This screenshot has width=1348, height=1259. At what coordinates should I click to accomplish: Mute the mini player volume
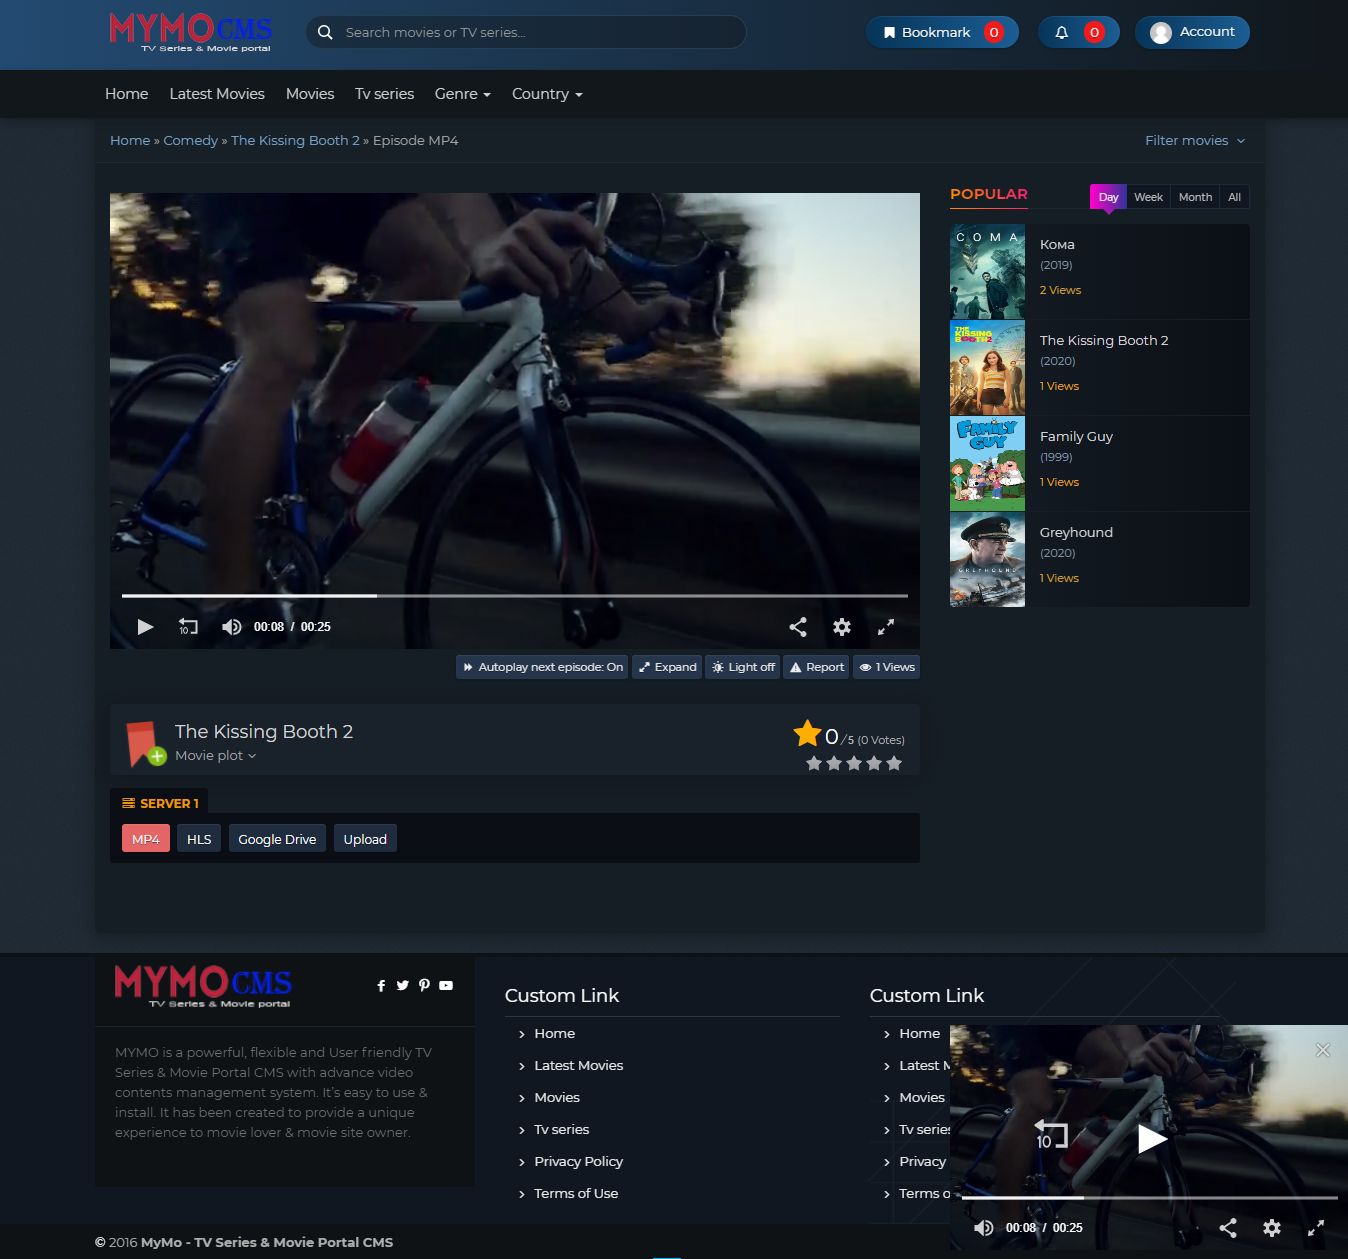click(984, 1228)
